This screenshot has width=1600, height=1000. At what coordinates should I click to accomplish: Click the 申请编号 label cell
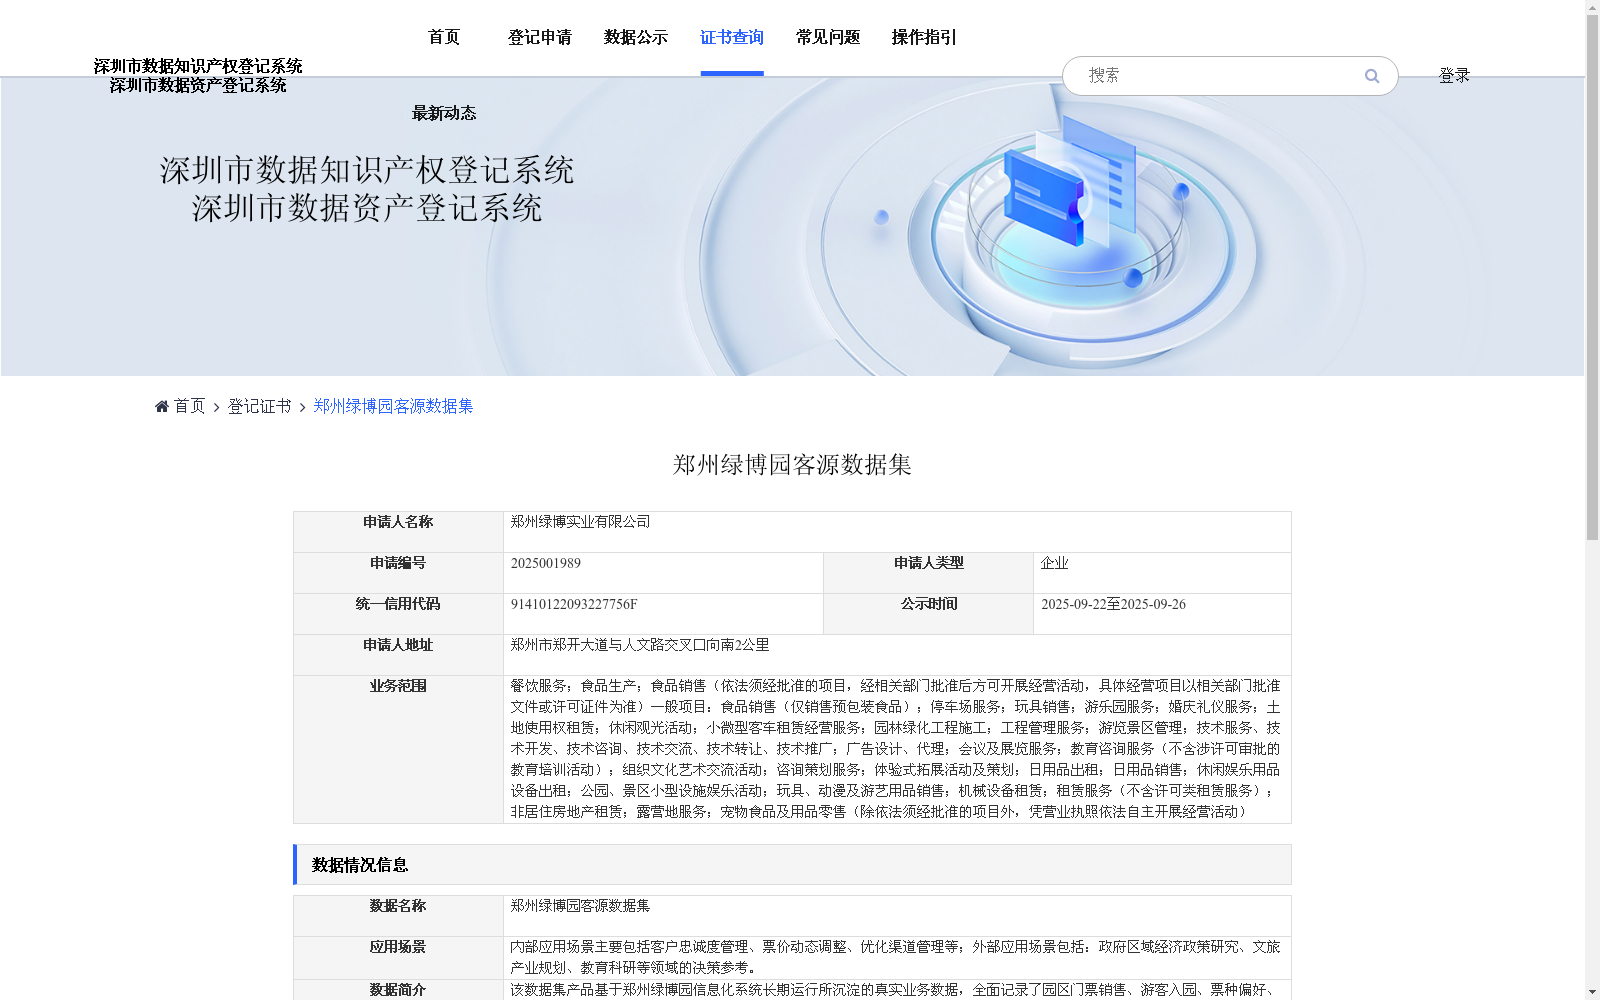pyautogui.click(x=398, y=573)
